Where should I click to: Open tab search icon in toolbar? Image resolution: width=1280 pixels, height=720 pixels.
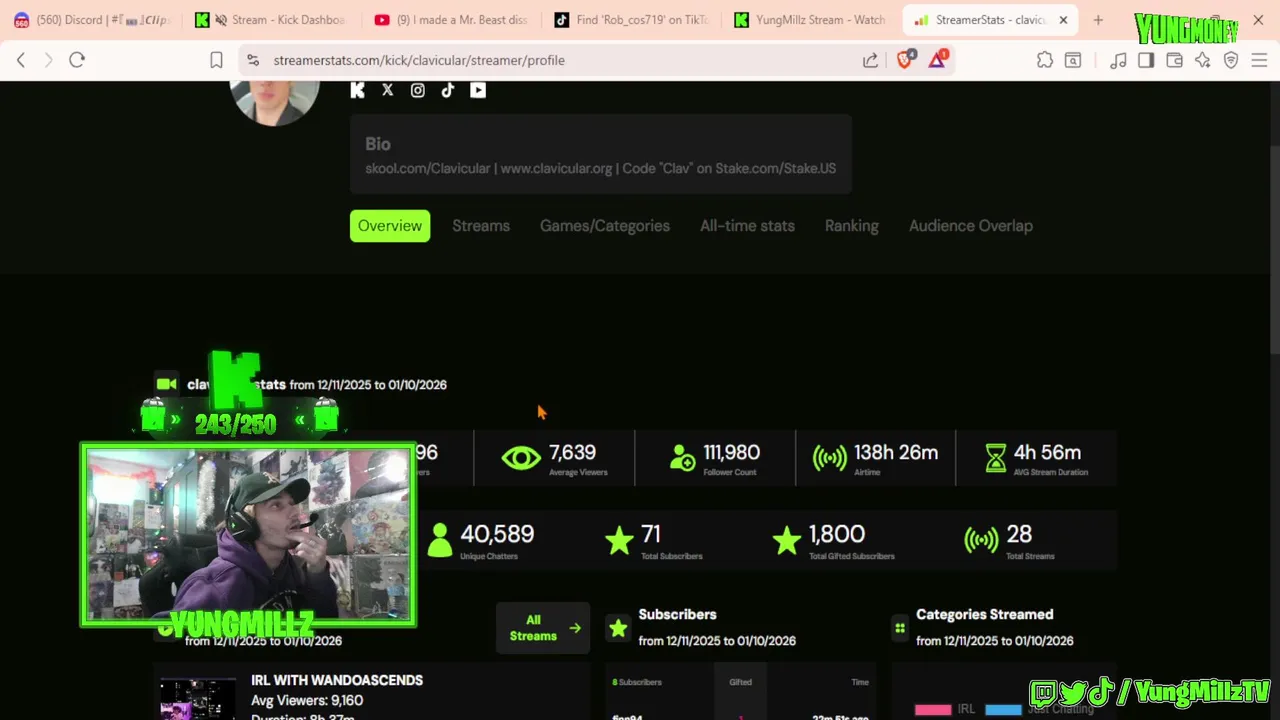[1073, 60]
